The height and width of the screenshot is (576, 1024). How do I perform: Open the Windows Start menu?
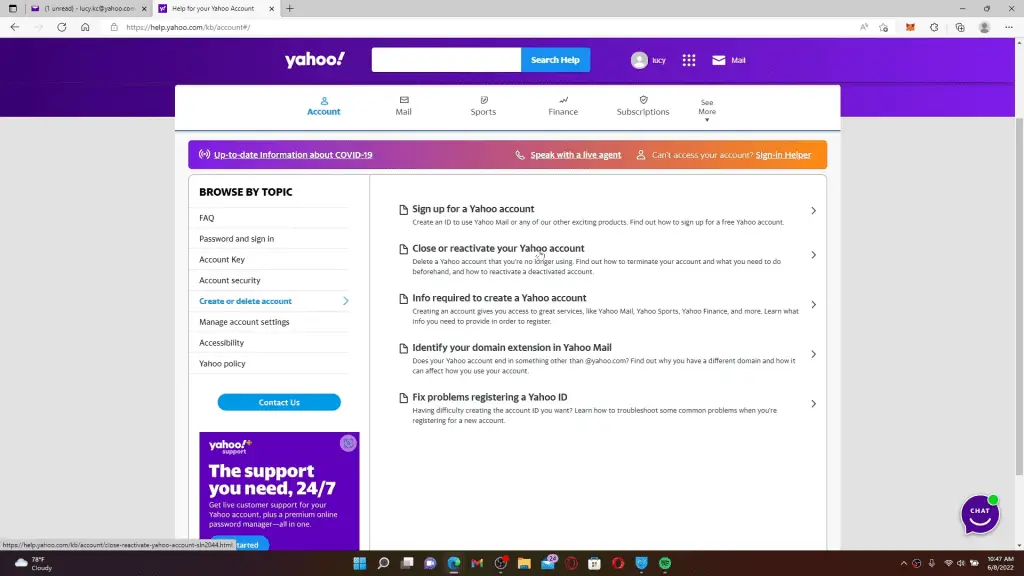pyautogui.click(x=360, y=563)
